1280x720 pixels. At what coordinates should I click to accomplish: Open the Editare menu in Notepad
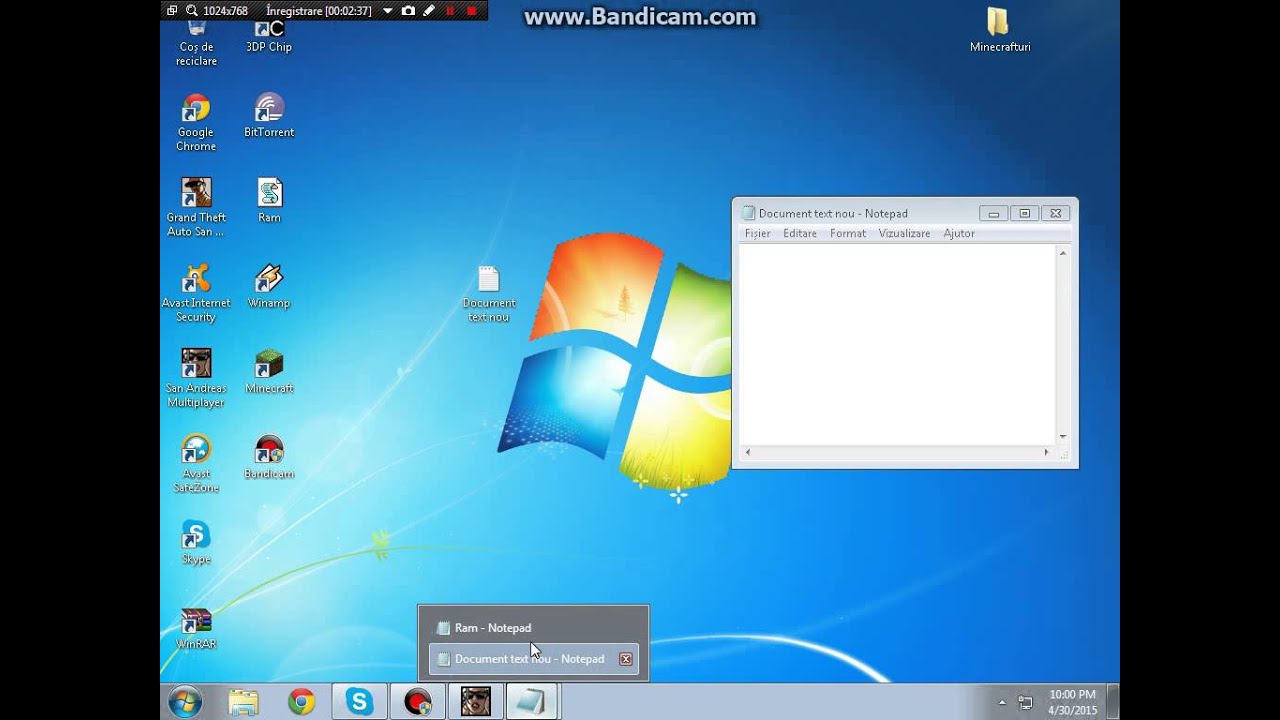pyautogui.click(x=800, y=233)
